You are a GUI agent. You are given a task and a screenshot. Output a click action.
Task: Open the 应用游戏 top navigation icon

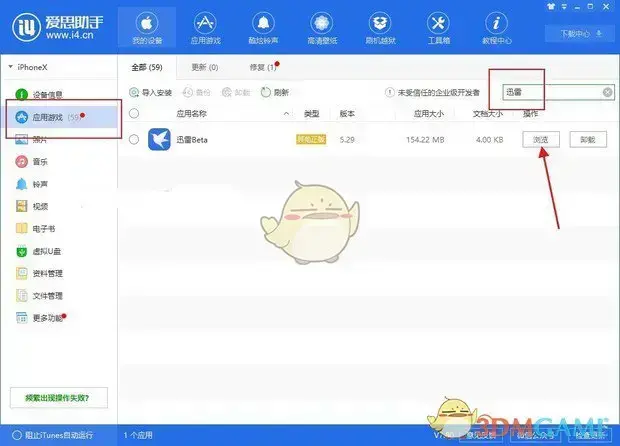point(205,28)
